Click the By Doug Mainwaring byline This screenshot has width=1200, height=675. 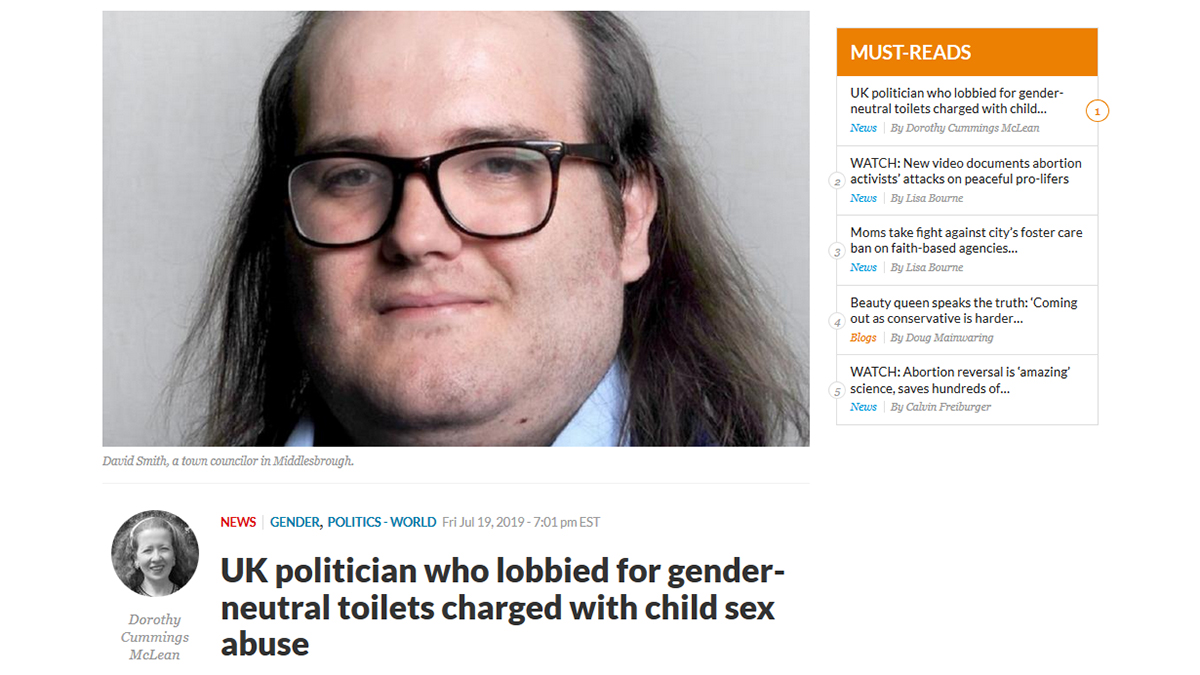click(942, 338)
